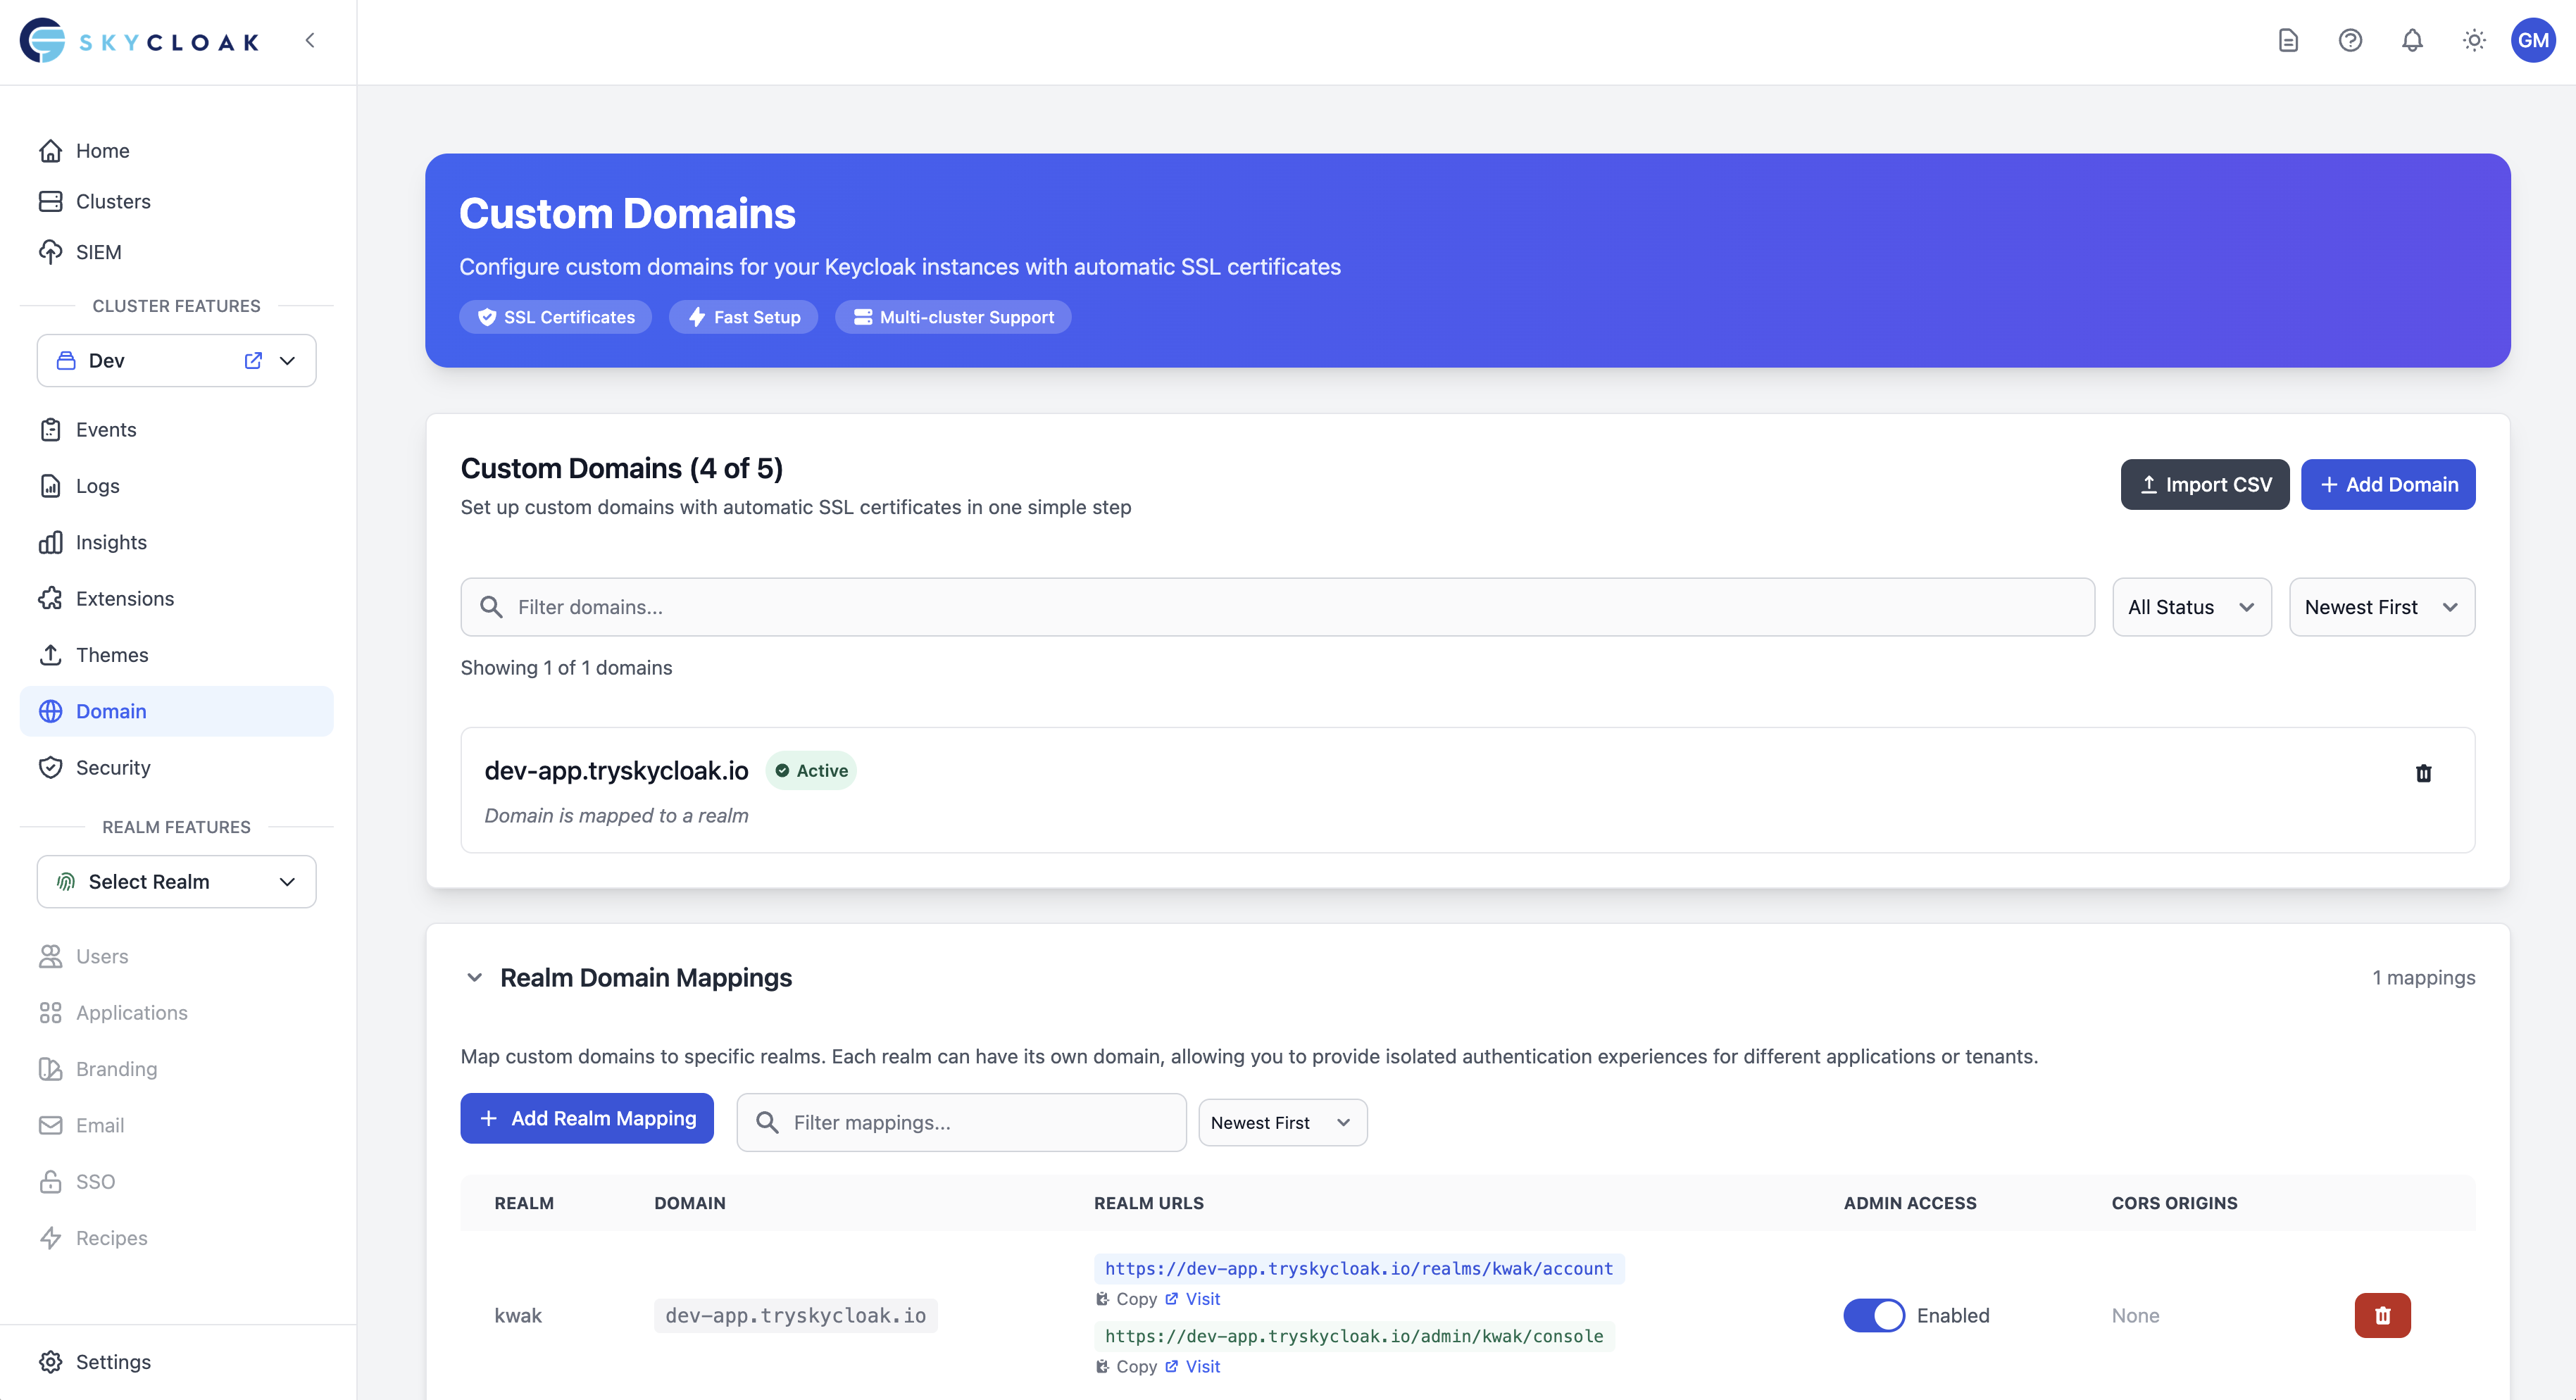Click the GM profile avatar
Screen dimensions: 2576x1400
tap(2535, 40)
